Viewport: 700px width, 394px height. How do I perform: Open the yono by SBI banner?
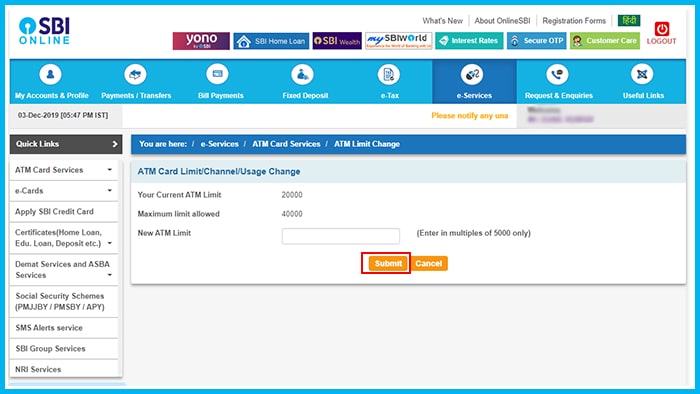point(201,41)
